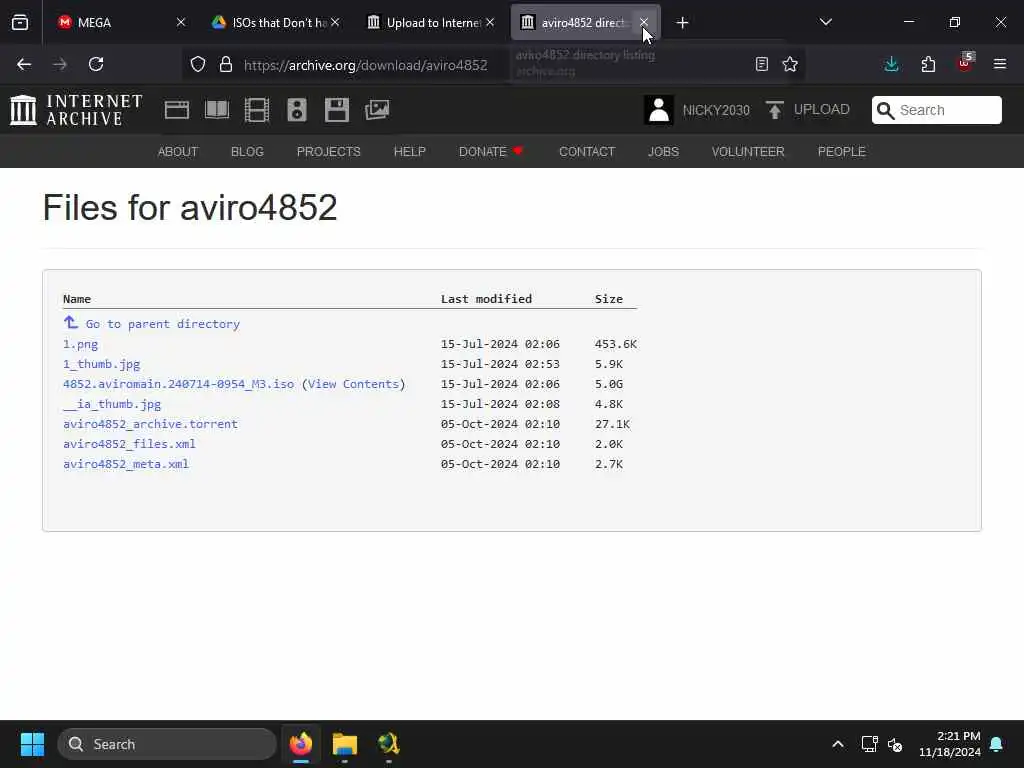
Task: Click the Windows taskbar Search box
Action: [x=167, y=744]
